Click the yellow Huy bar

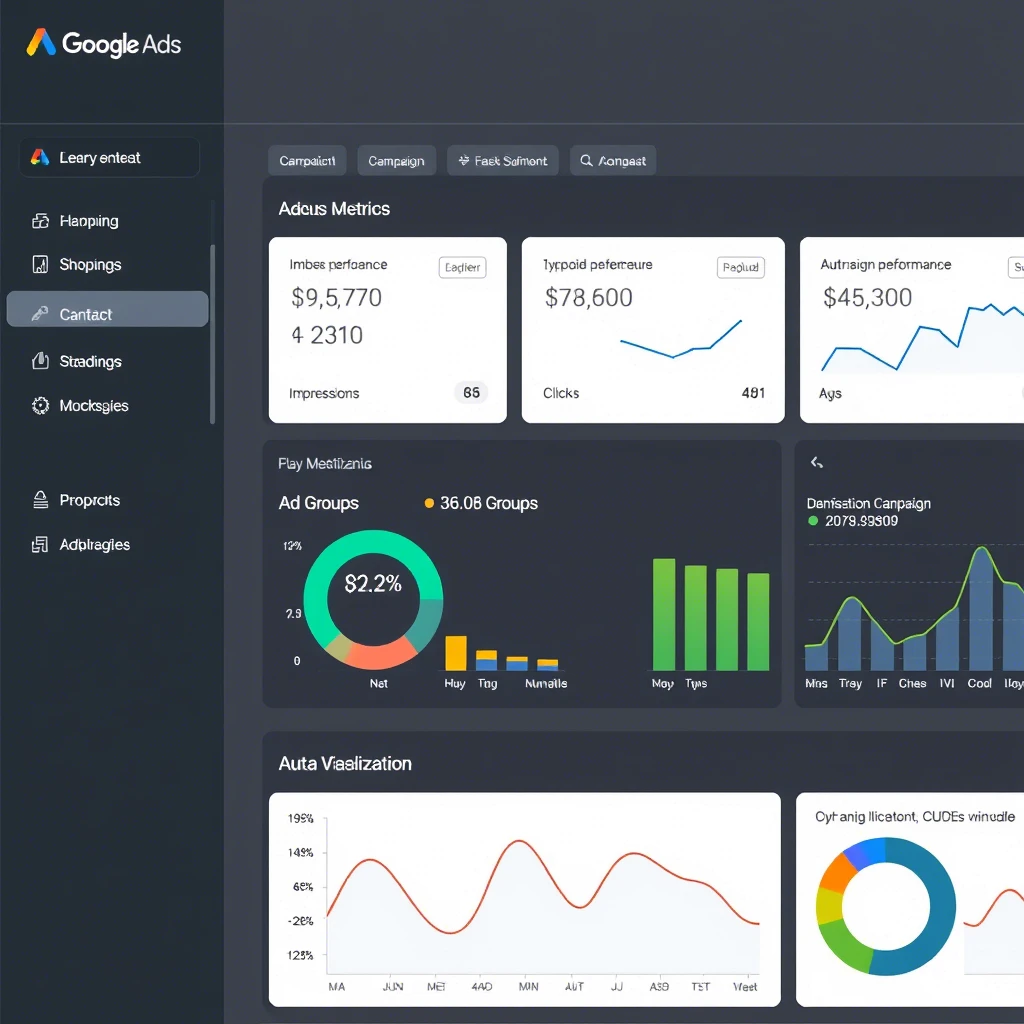click(x=456, y=653)
